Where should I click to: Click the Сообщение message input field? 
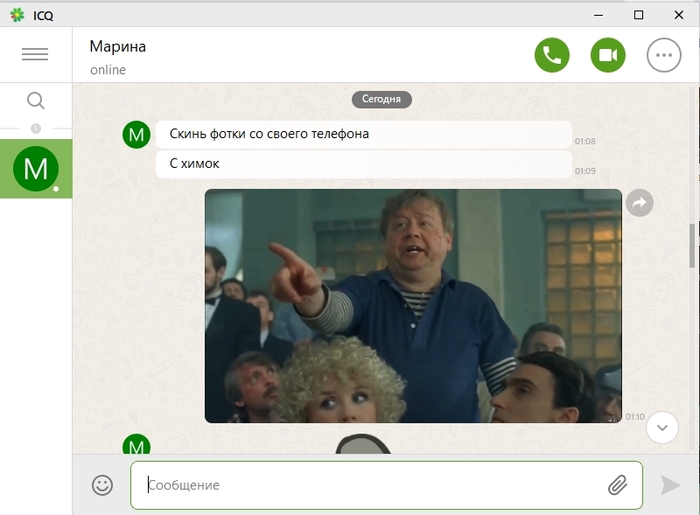coord(370,485)
